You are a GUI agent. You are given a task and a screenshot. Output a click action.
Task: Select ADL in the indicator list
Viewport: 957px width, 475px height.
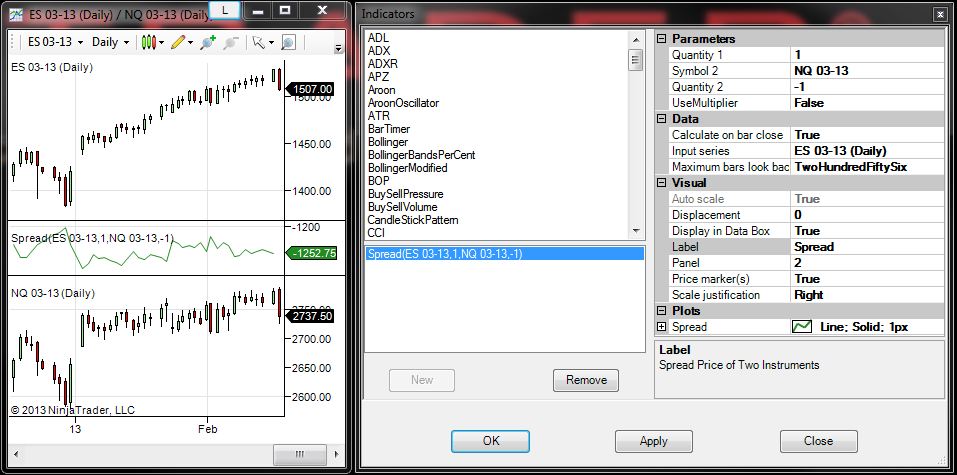click(378, 38)
